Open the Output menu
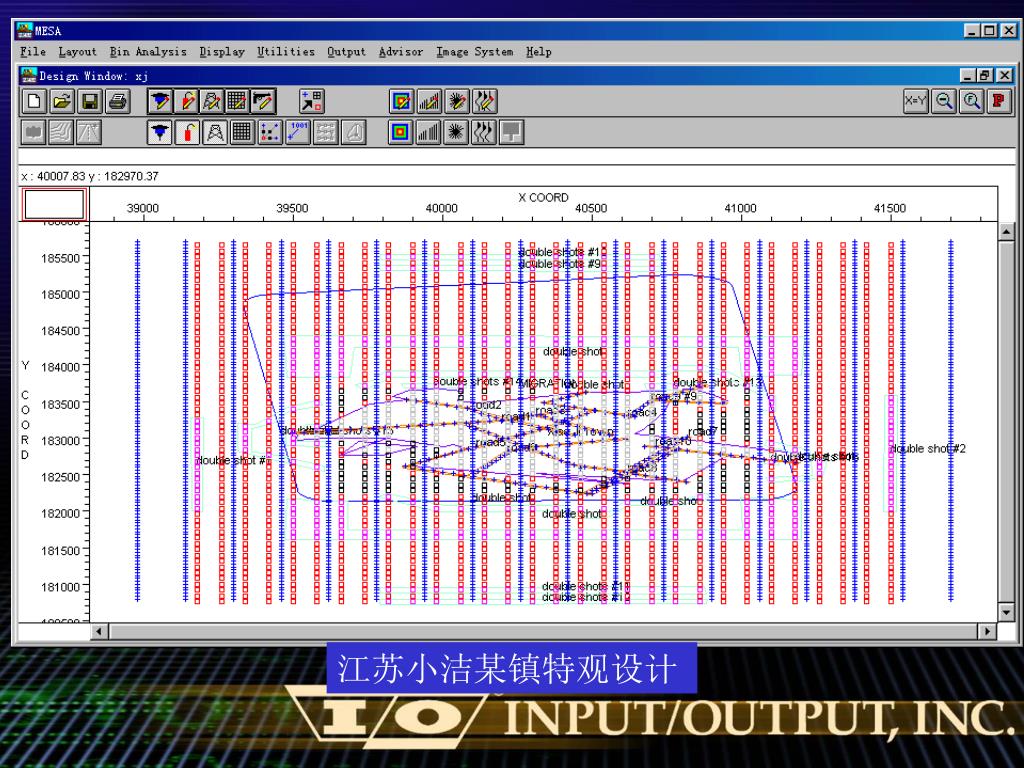 click(x=347, y=52)
